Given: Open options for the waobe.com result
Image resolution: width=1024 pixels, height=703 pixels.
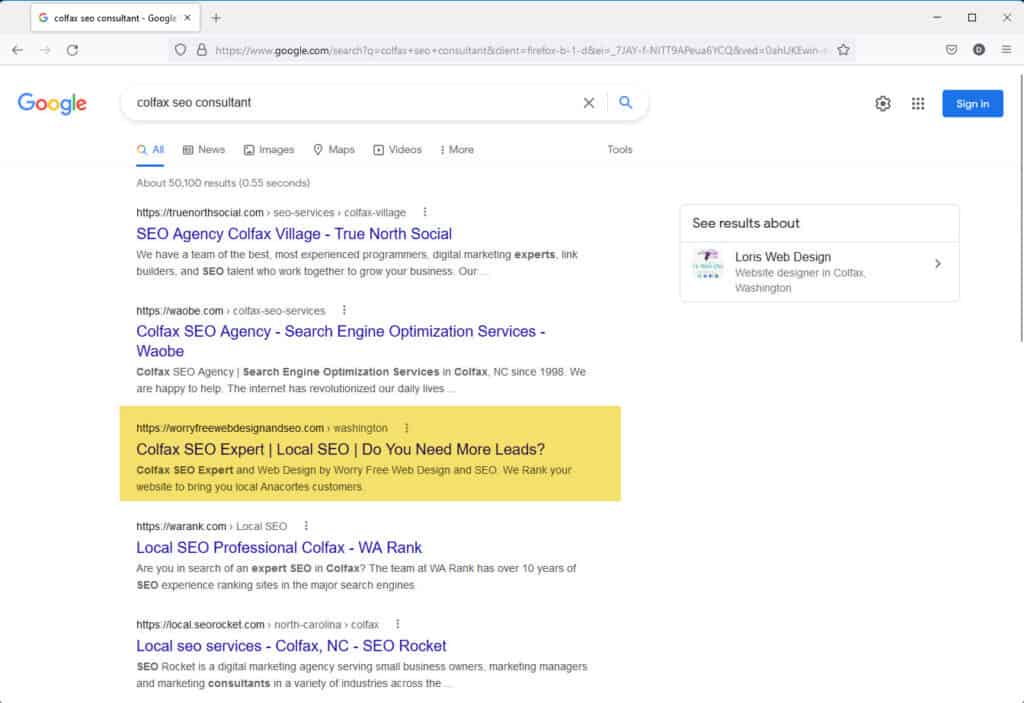Looking at the screenshot, I should pyautogui.click(x=344, y=310).
